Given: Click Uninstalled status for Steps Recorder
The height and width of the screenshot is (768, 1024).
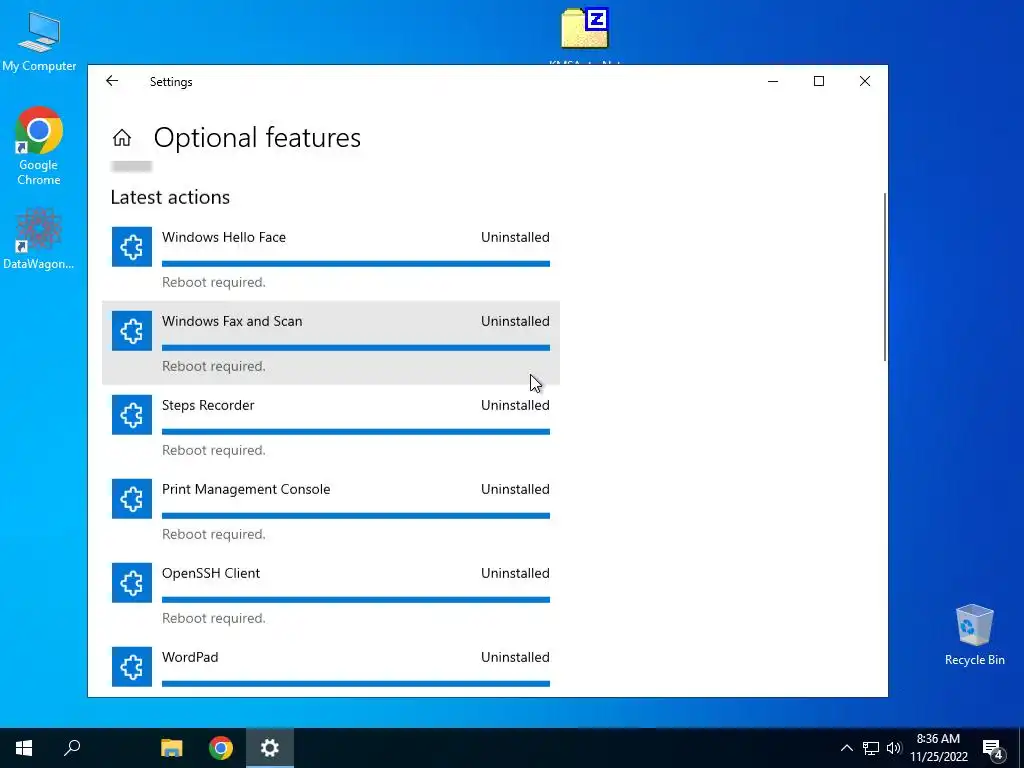Looking at the screenshot, I should click(515, 405).
